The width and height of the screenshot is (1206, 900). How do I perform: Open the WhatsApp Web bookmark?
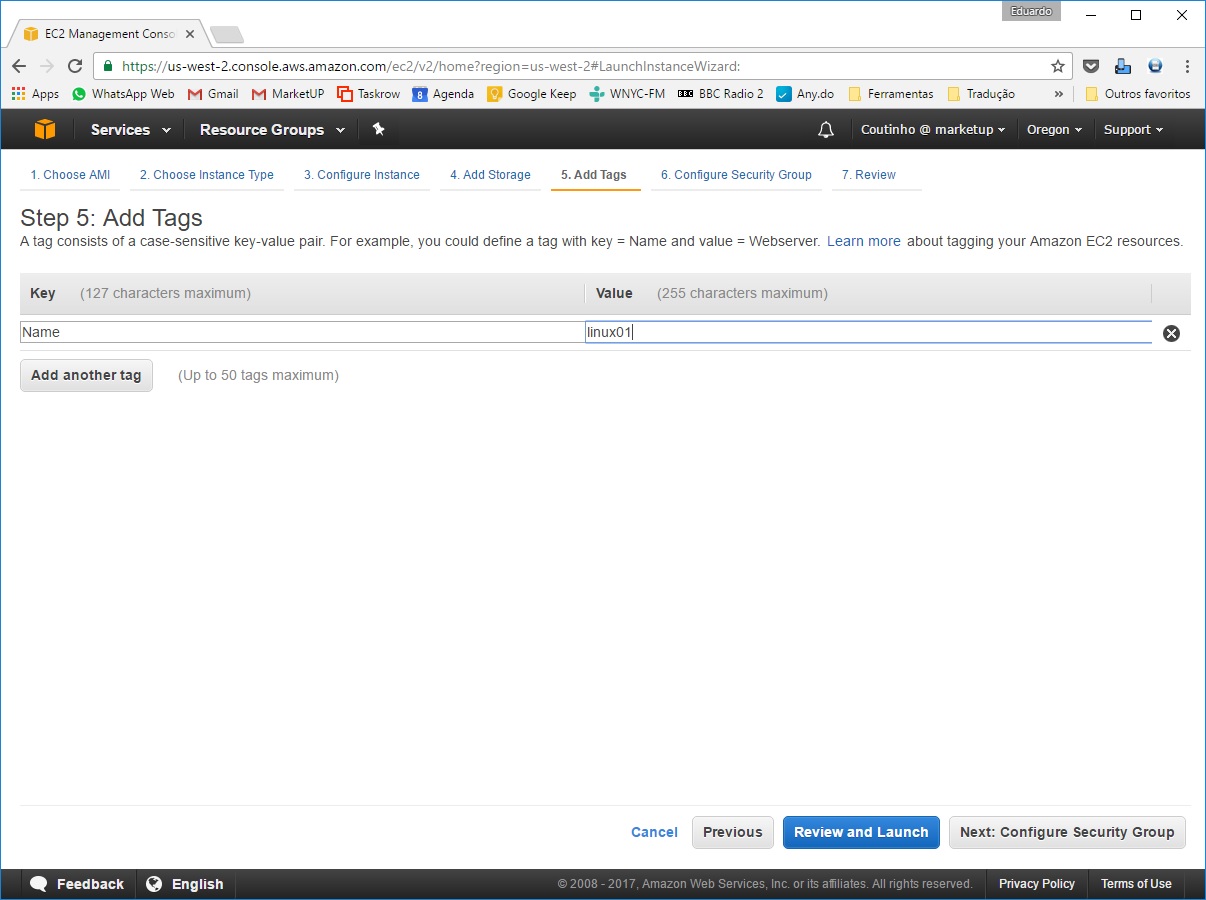click(x=123, y=94)
